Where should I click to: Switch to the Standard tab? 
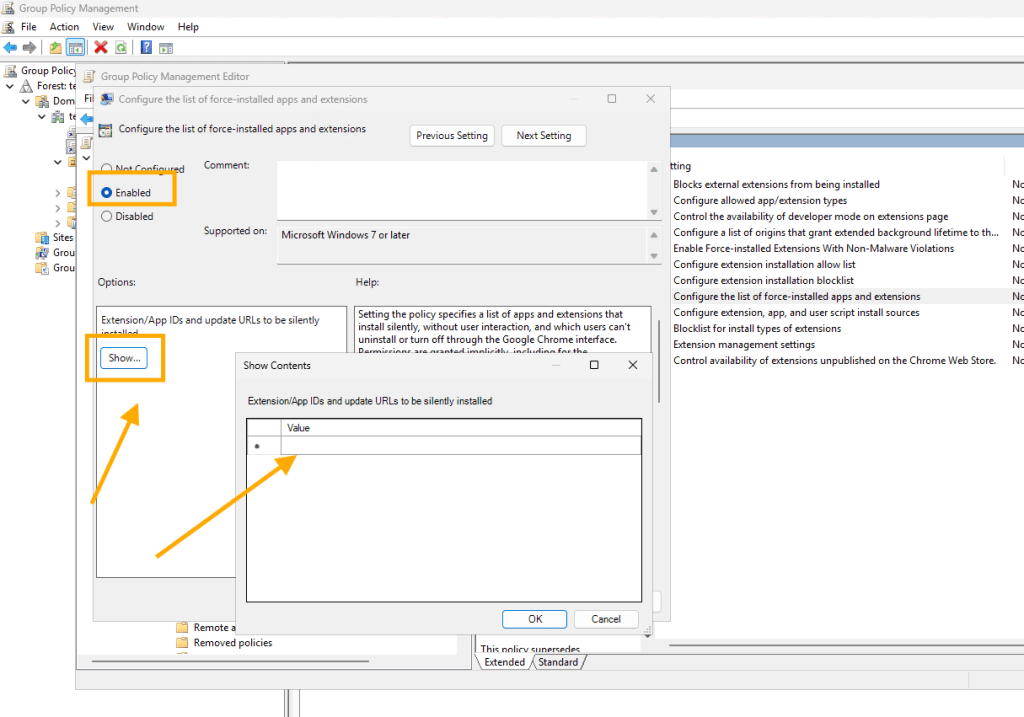(558, 662)
